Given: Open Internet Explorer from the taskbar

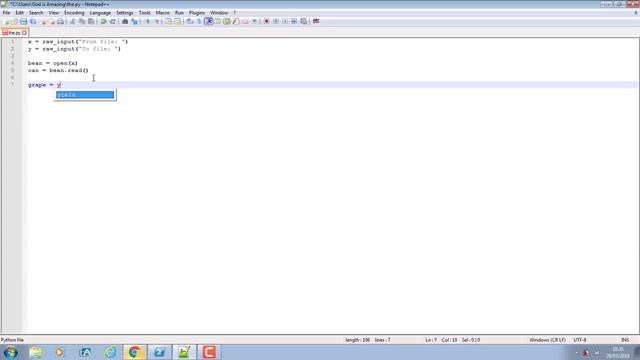Looking at the screenshot, I should click(x=110, y=352).
